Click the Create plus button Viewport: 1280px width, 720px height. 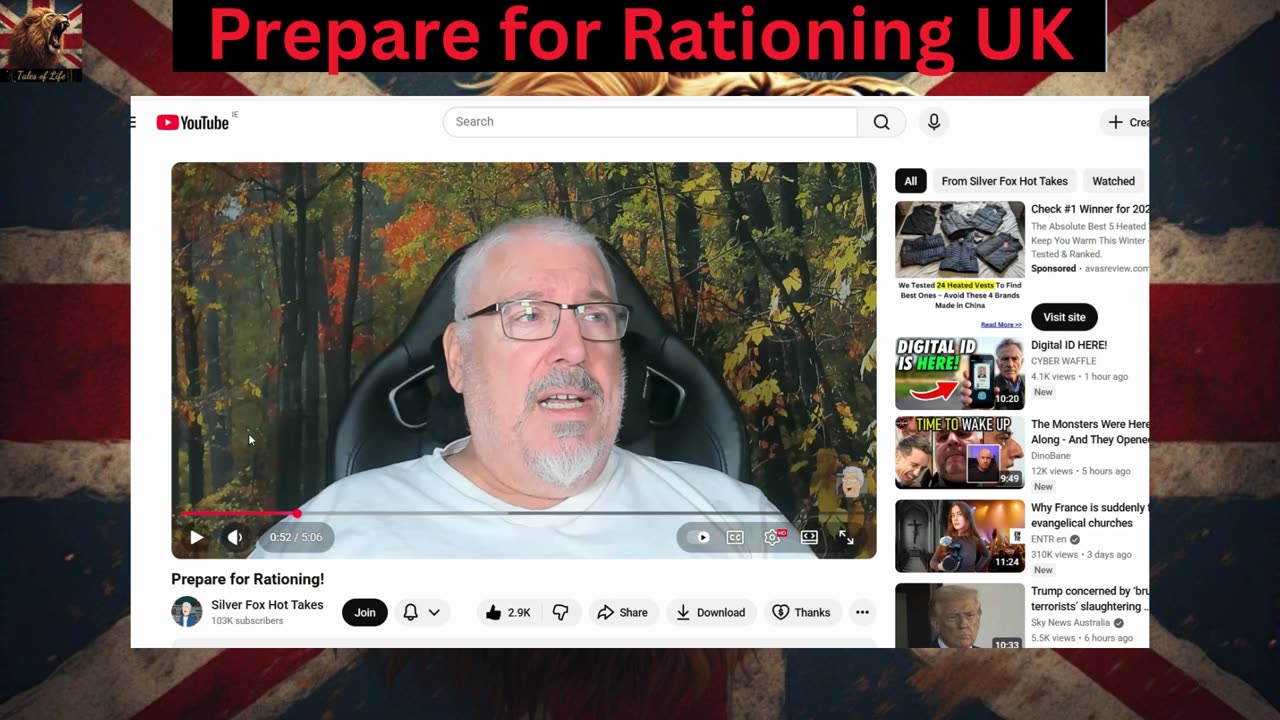tap(1125, 122)
